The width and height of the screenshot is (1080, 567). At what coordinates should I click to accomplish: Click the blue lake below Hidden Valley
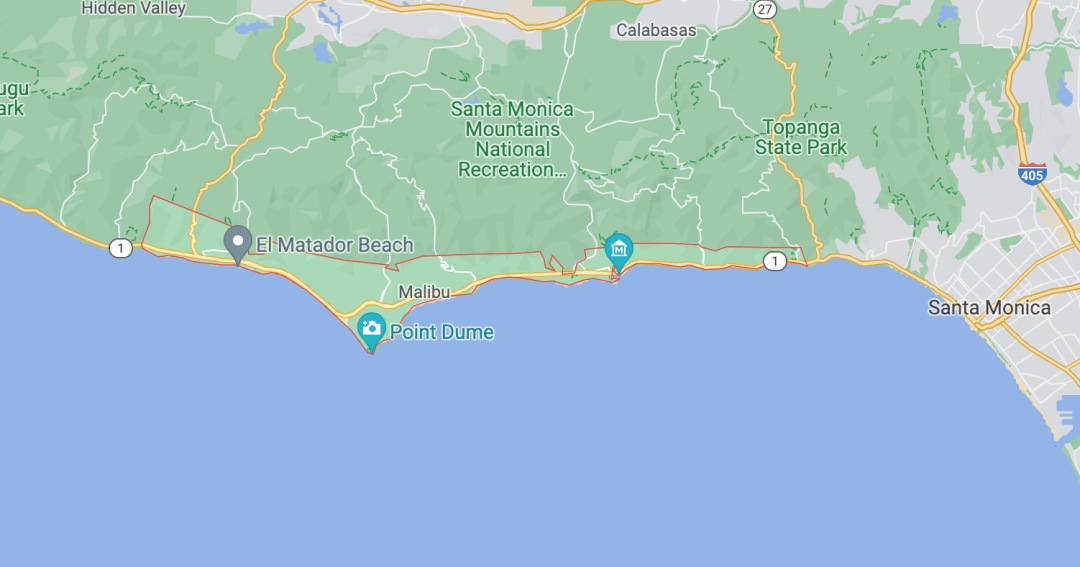click(x=254, y=28)
